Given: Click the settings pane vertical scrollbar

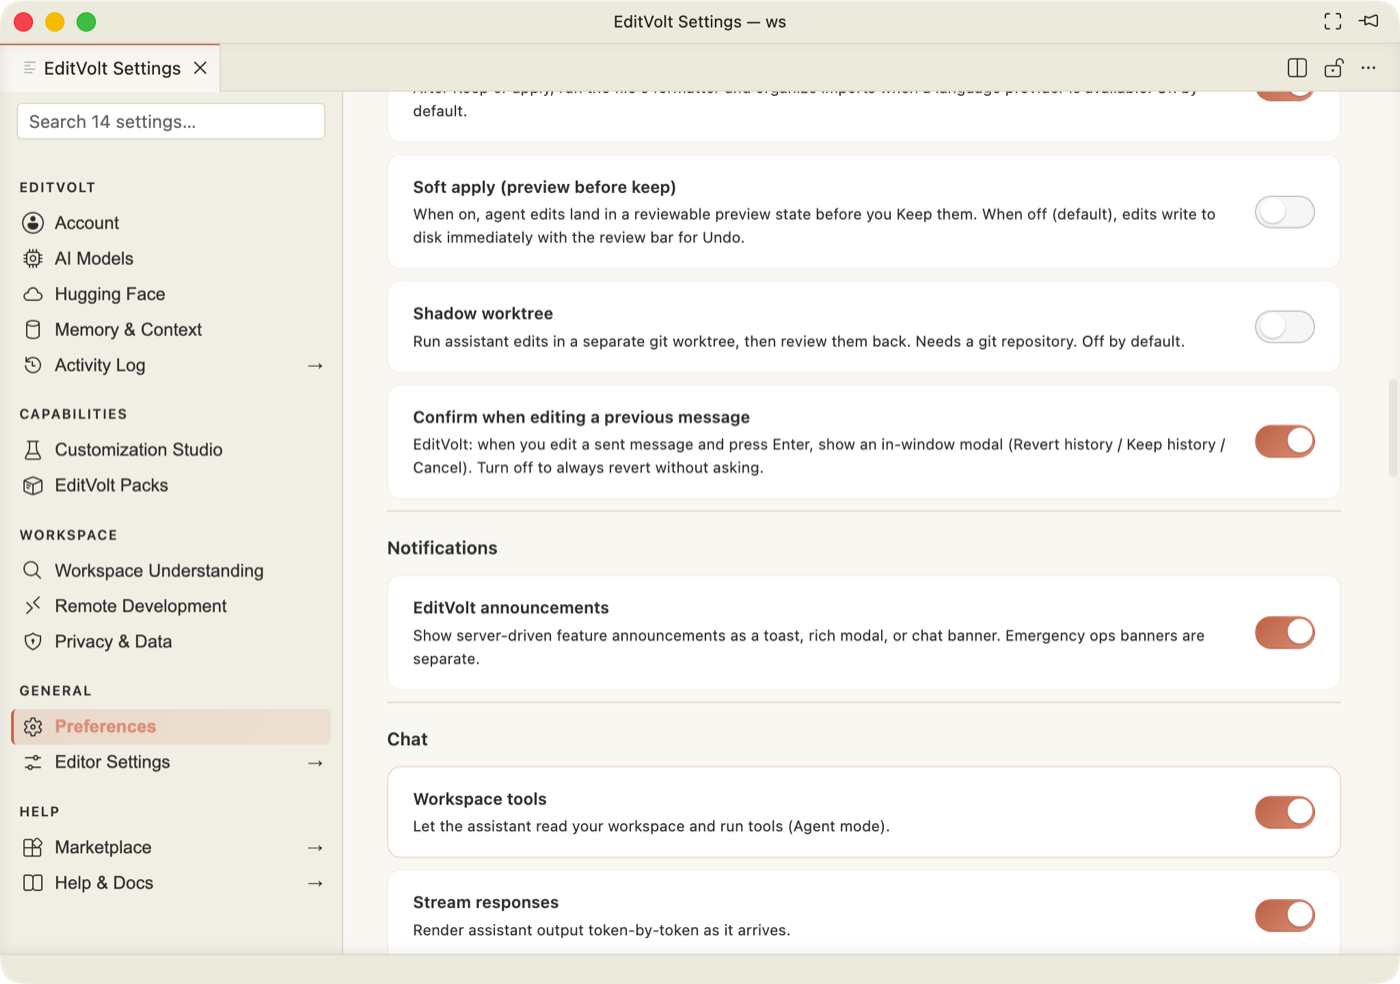Looking at the screenshot, I should 1392,428.
